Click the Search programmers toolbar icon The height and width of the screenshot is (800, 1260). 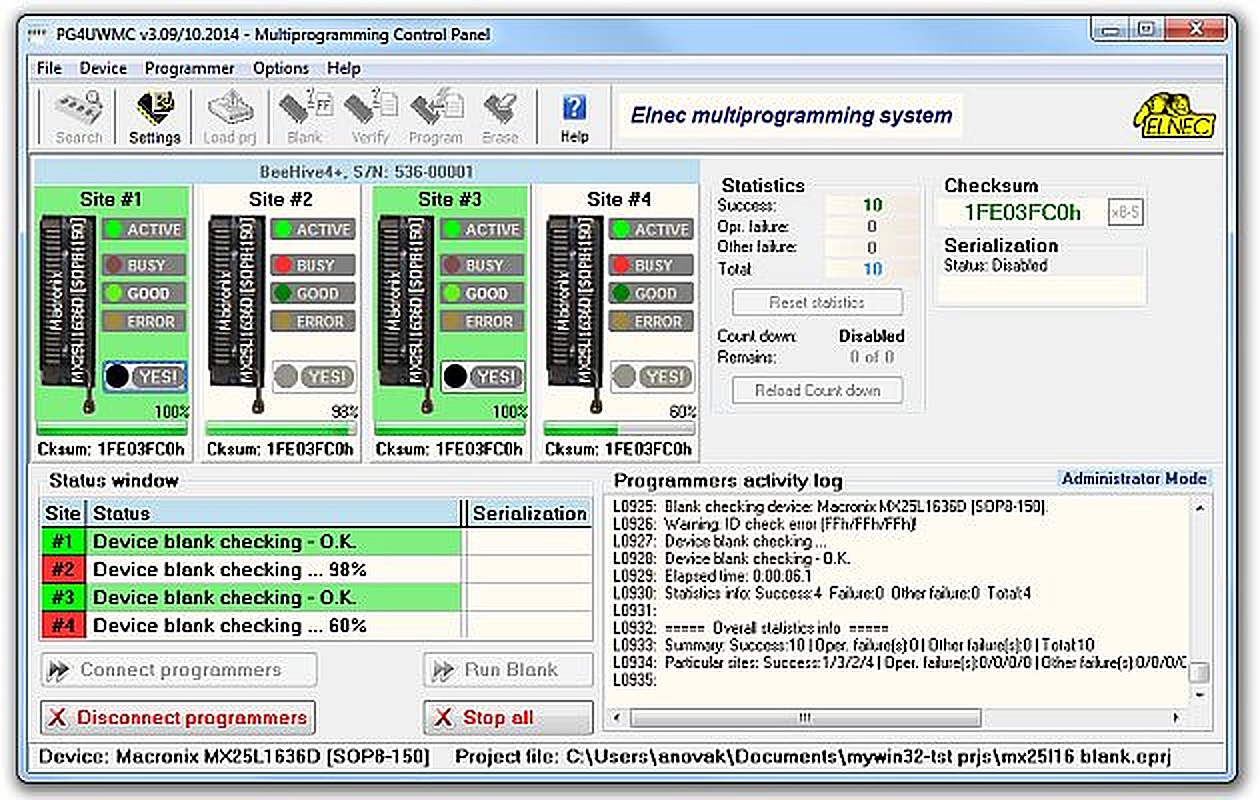pos(79,117)
